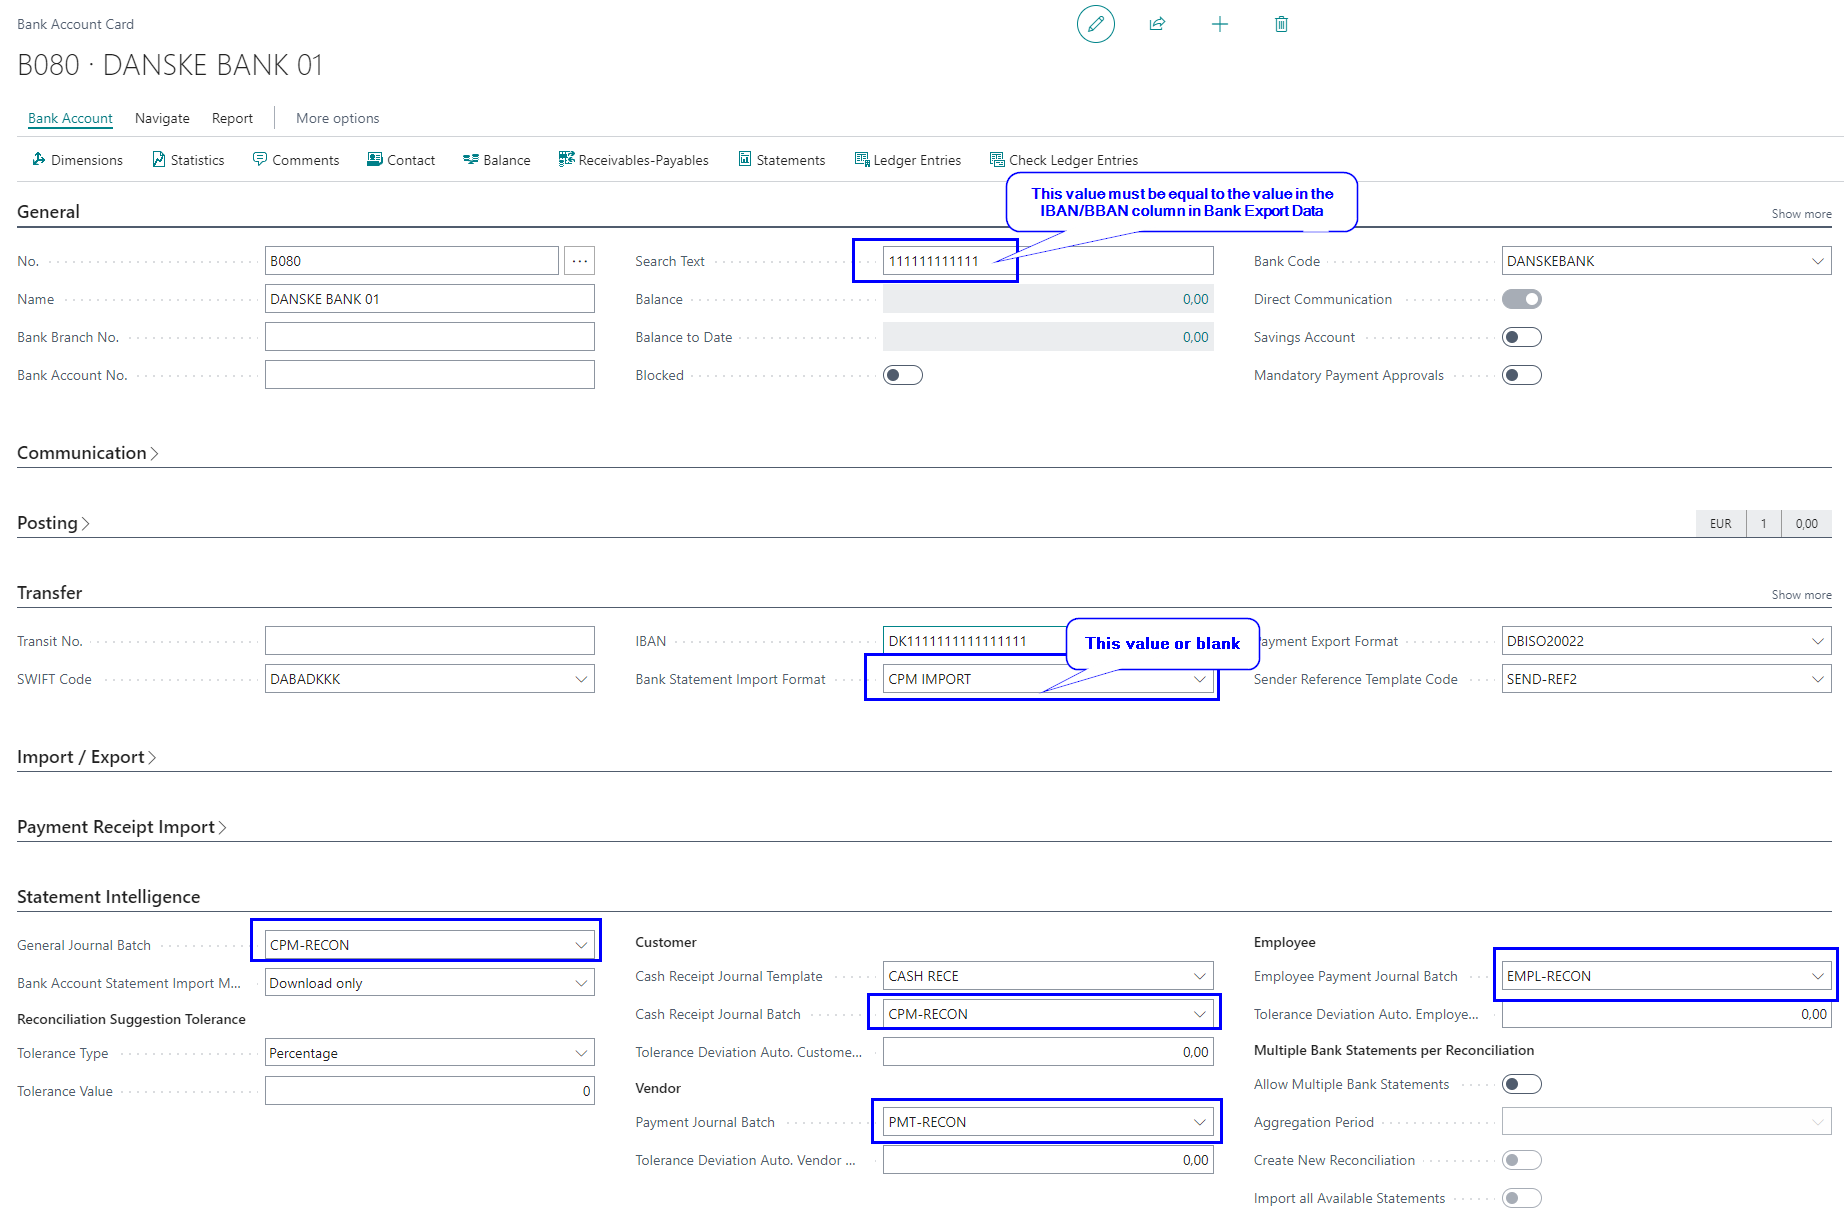The width and height of the screenshot is (1844, 1215).
Task: Click the pencil edit icon
Action: tap(1095, 24)
